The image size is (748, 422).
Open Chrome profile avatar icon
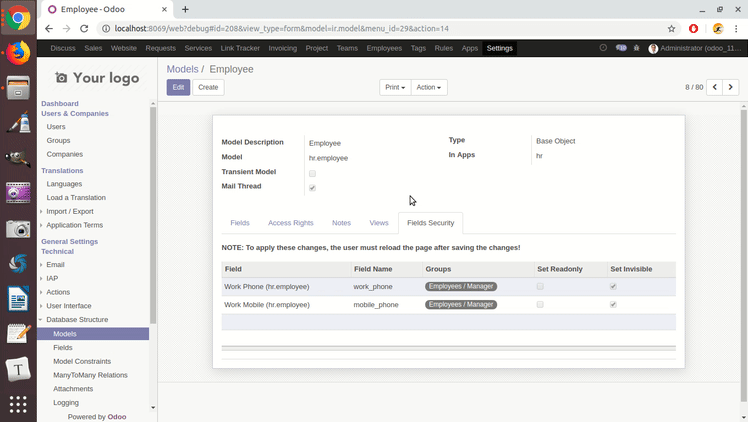(718, 29)
